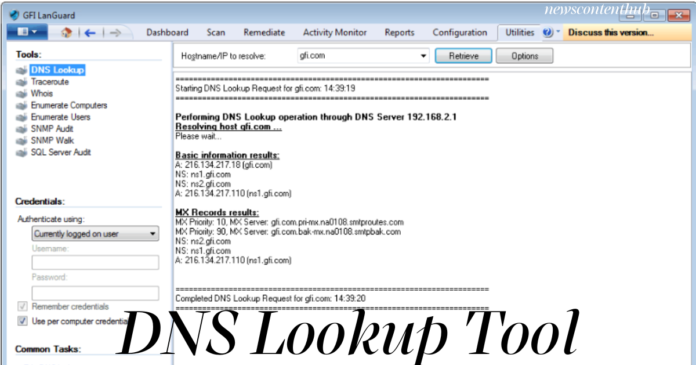Expand the help icon dropdown arrow
This screenshot has width=696, height=365.
coord(558,32)
